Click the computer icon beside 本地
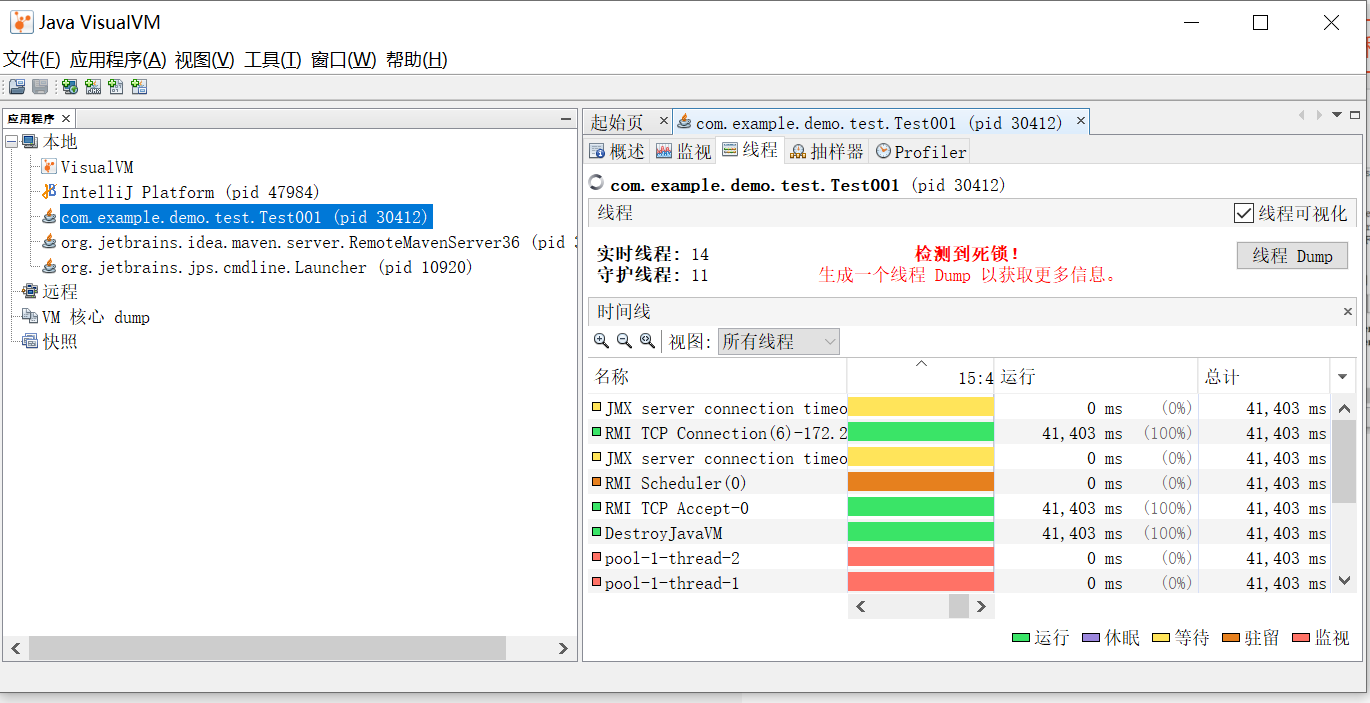1370x703 pixels. point(30,142)
